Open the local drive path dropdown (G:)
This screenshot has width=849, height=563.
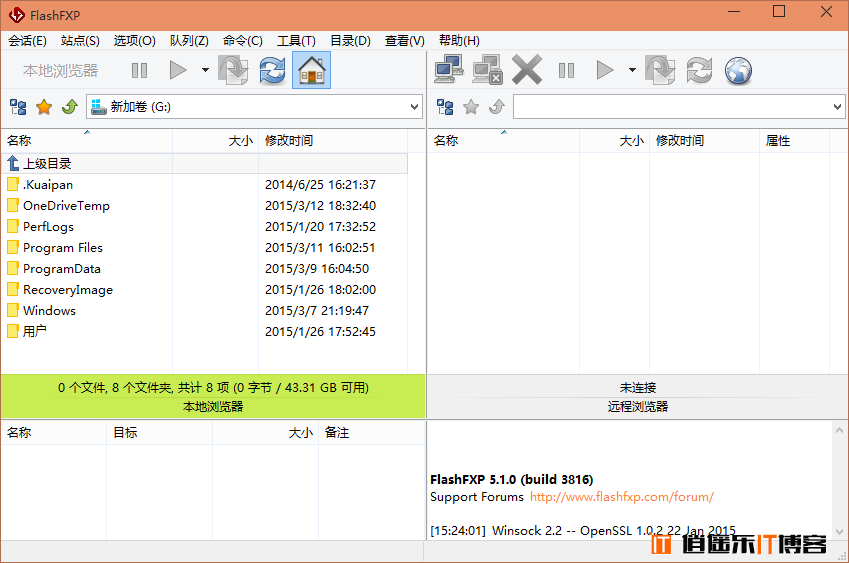pyautogui.click(x=414, y=107)
